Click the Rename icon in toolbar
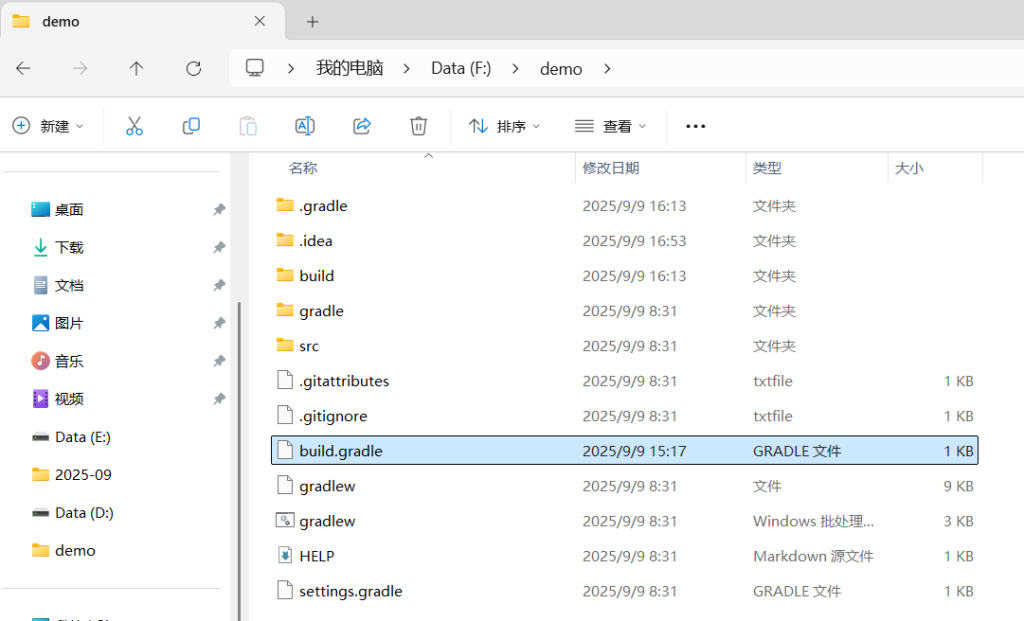 tap(305, 126)
